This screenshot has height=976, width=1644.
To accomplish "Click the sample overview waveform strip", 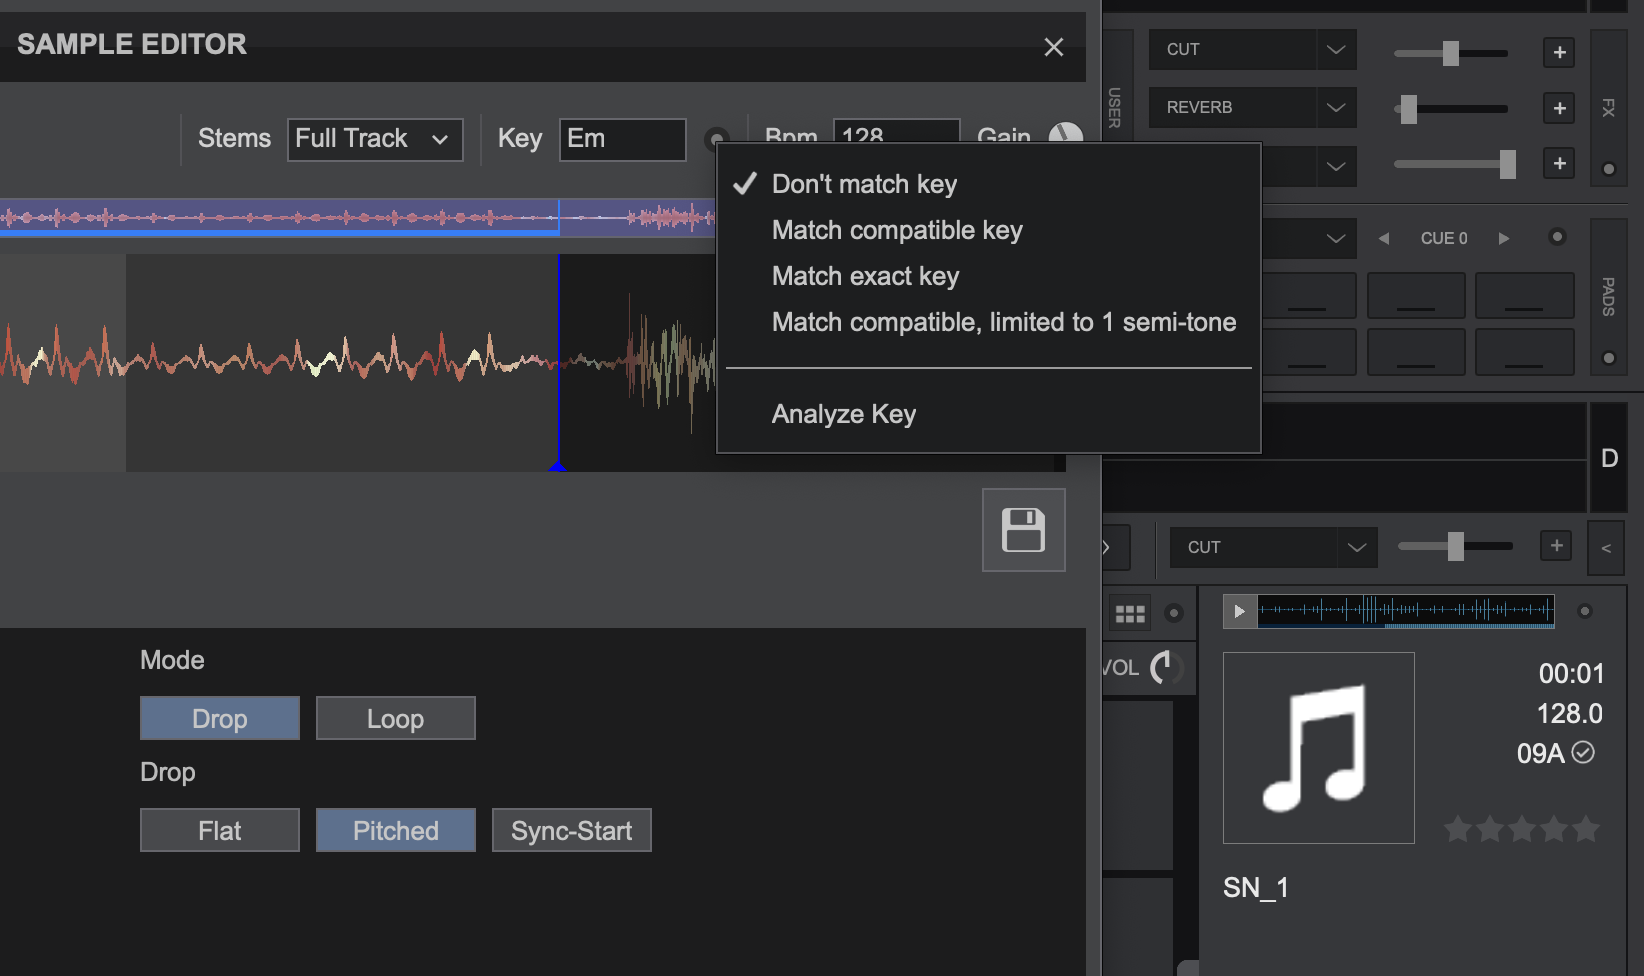I will pyautogui.click(x=358, y=217).
